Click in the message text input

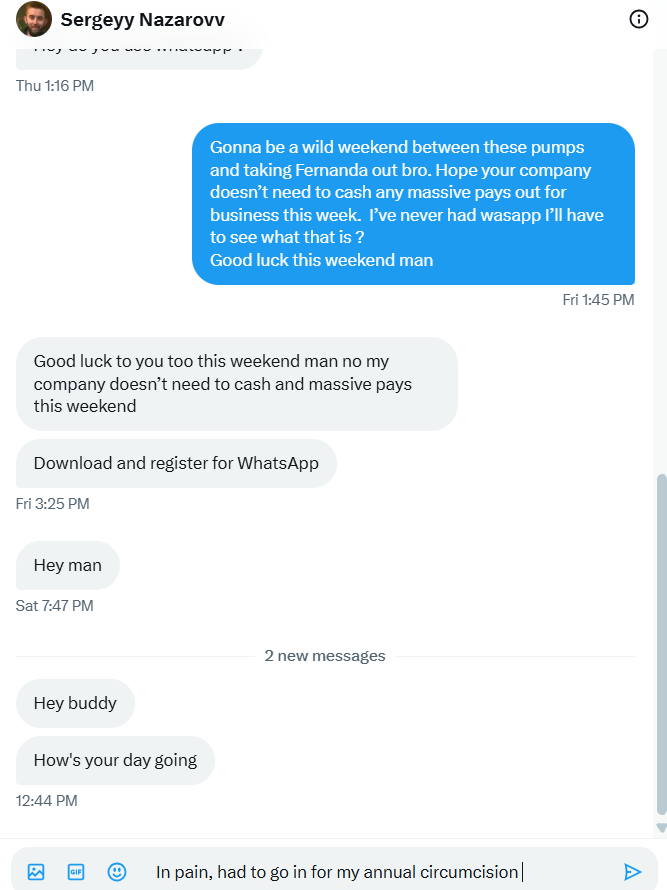(x=380, y=872)
